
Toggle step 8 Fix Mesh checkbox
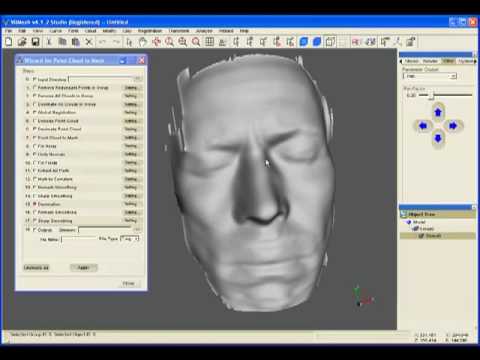[35, 146]
